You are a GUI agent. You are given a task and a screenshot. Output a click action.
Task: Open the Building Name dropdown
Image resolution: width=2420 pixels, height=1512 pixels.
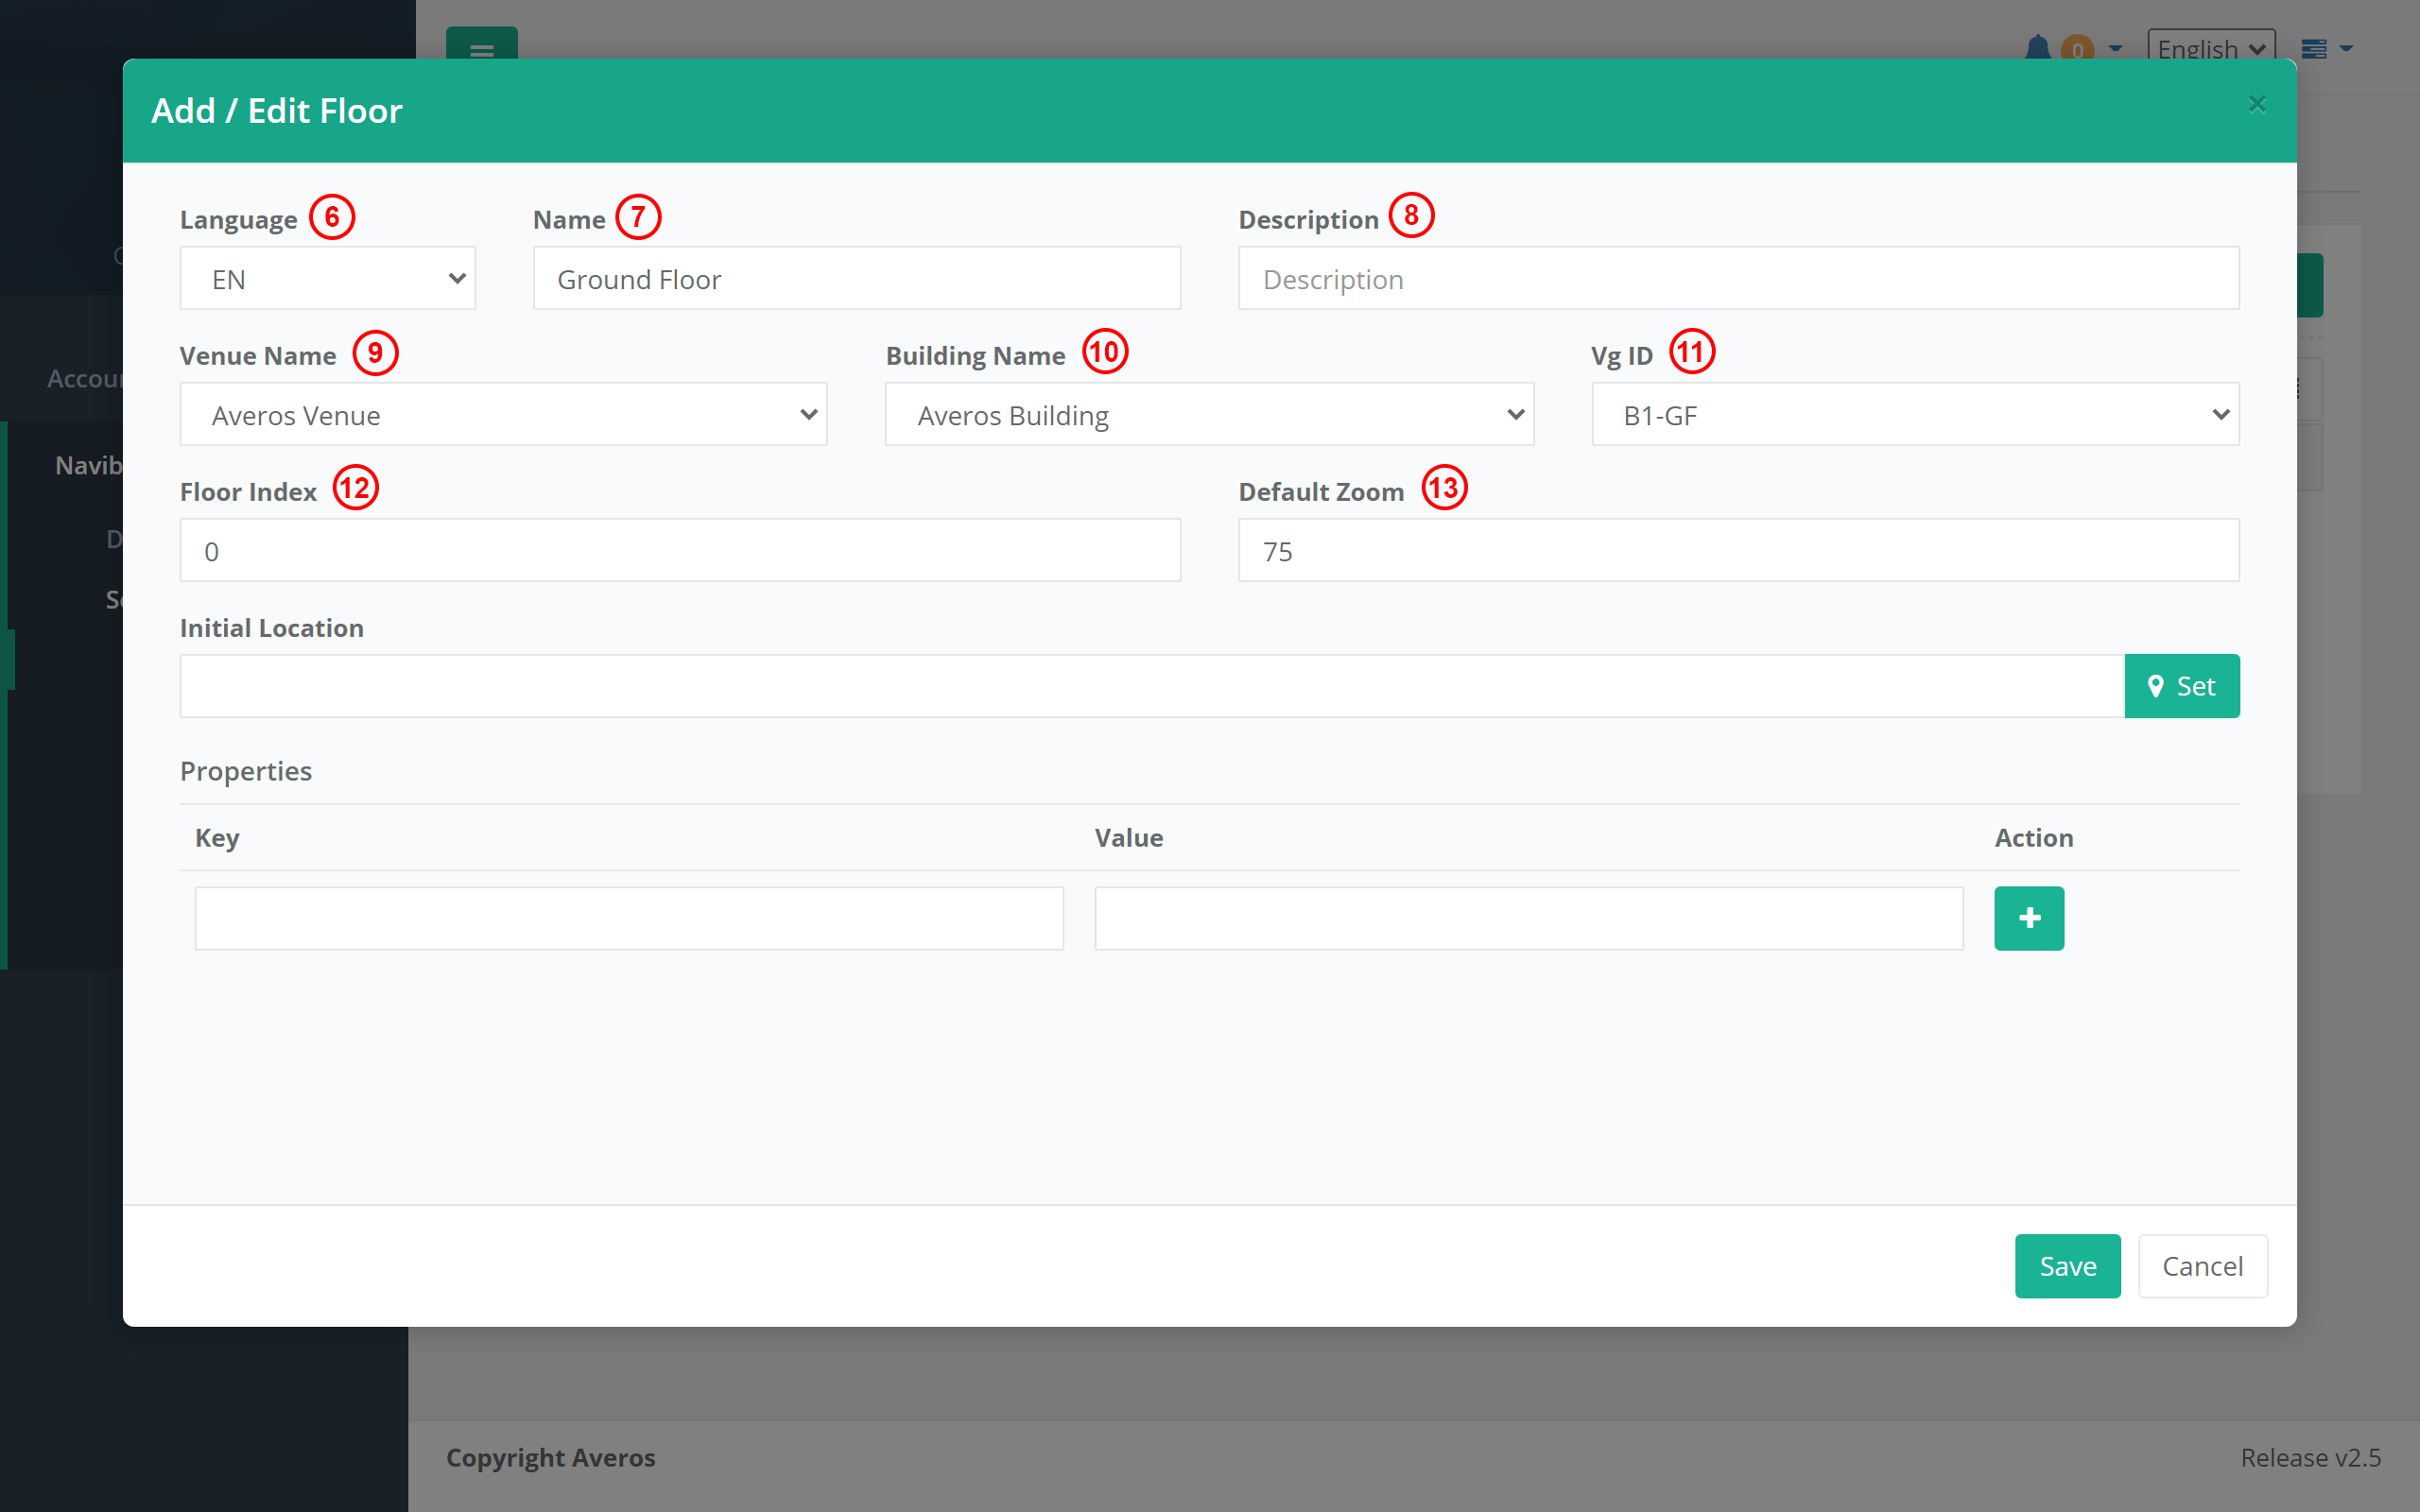tap(1208, 415)
